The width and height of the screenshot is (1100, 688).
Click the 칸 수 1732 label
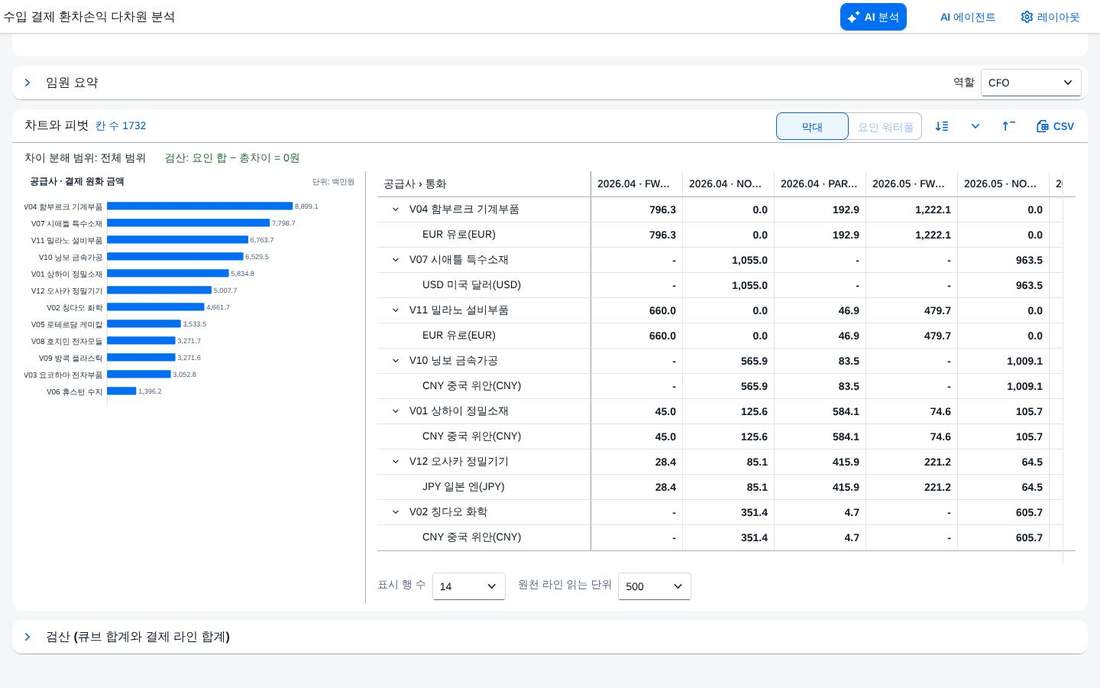click(121, 126)
